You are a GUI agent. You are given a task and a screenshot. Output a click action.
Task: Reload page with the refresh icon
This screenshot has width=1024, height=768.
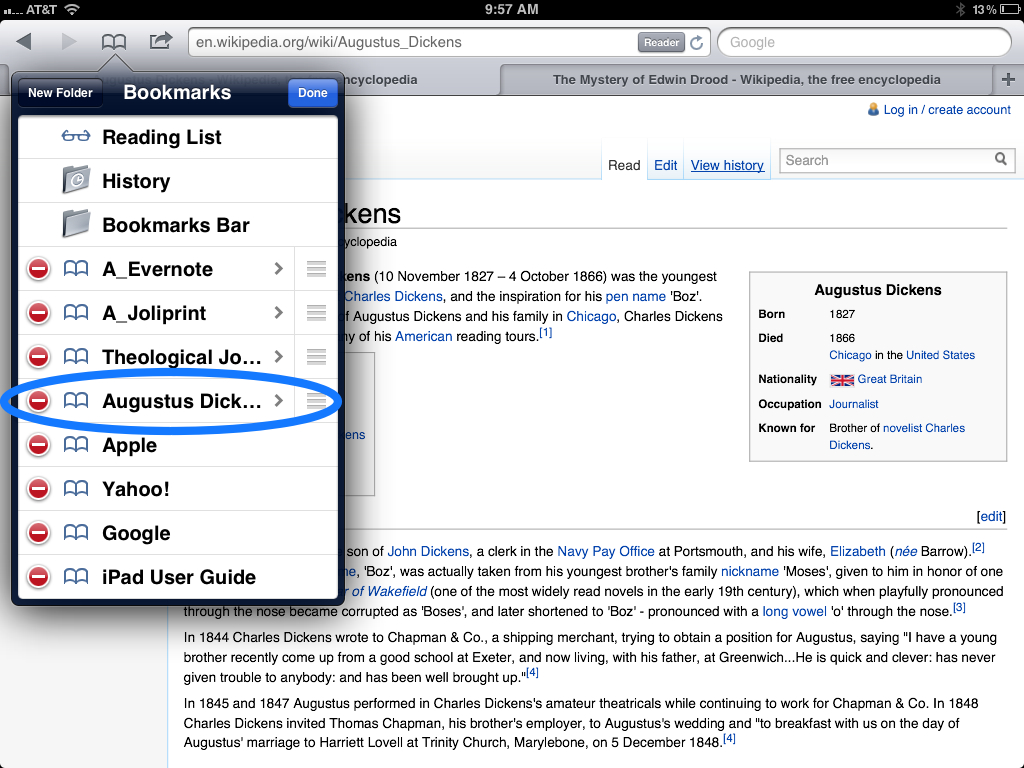coord(697,43)
